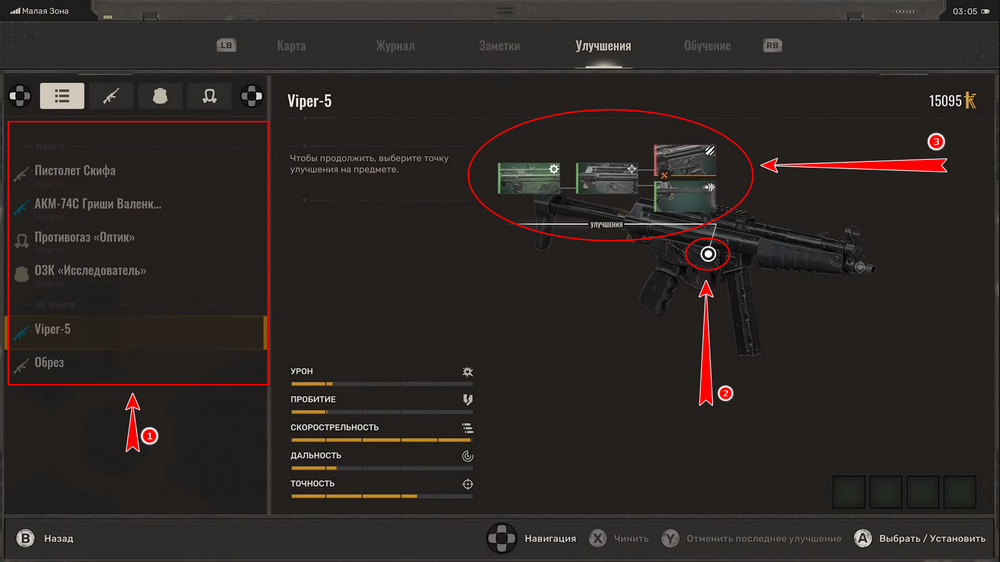The width and height of the screenshot is (1000, 562).
Task: Switch to the Журнал tab
Action: (x=395, y=46)
